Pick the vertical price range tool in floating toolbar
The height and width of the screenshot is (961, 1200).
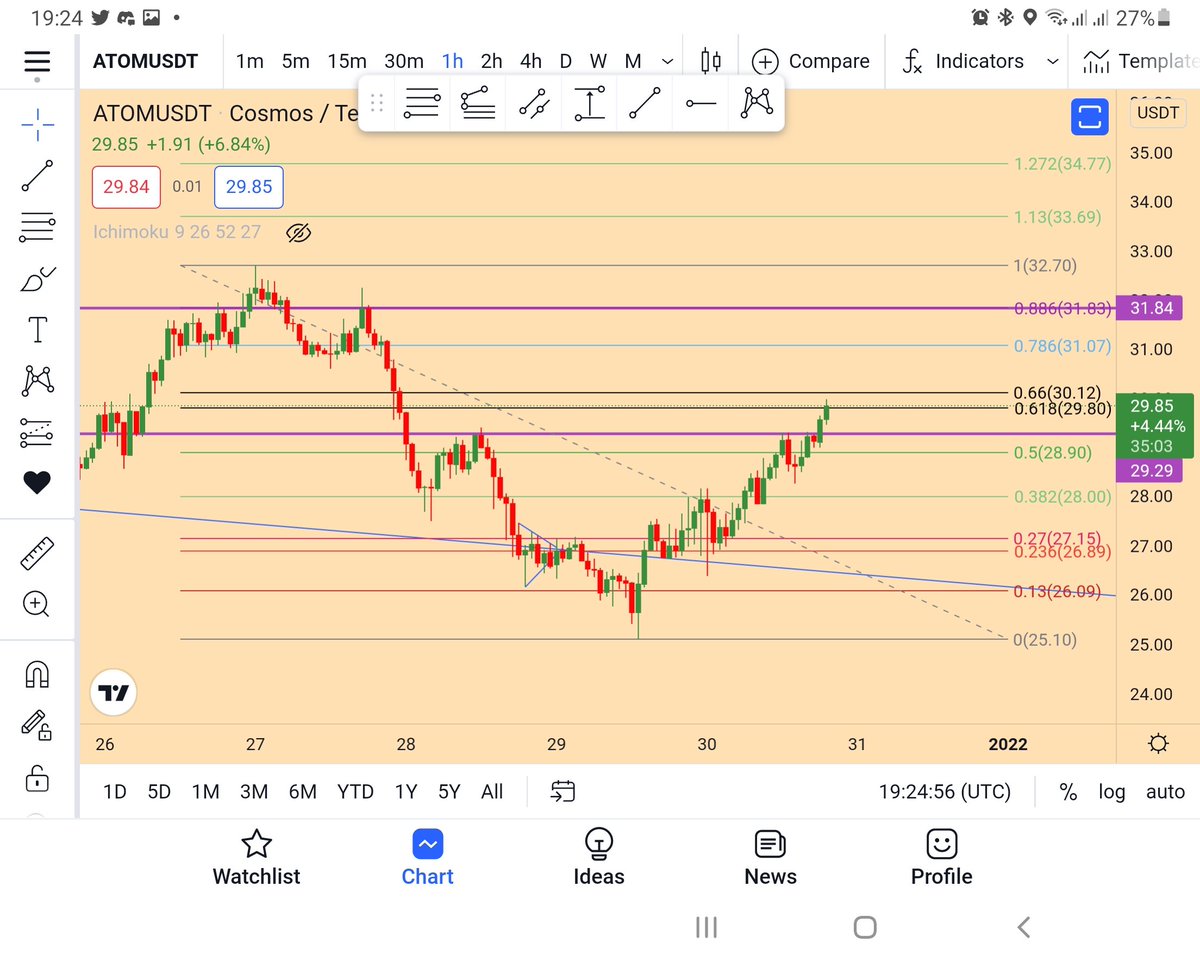(590, 103)
